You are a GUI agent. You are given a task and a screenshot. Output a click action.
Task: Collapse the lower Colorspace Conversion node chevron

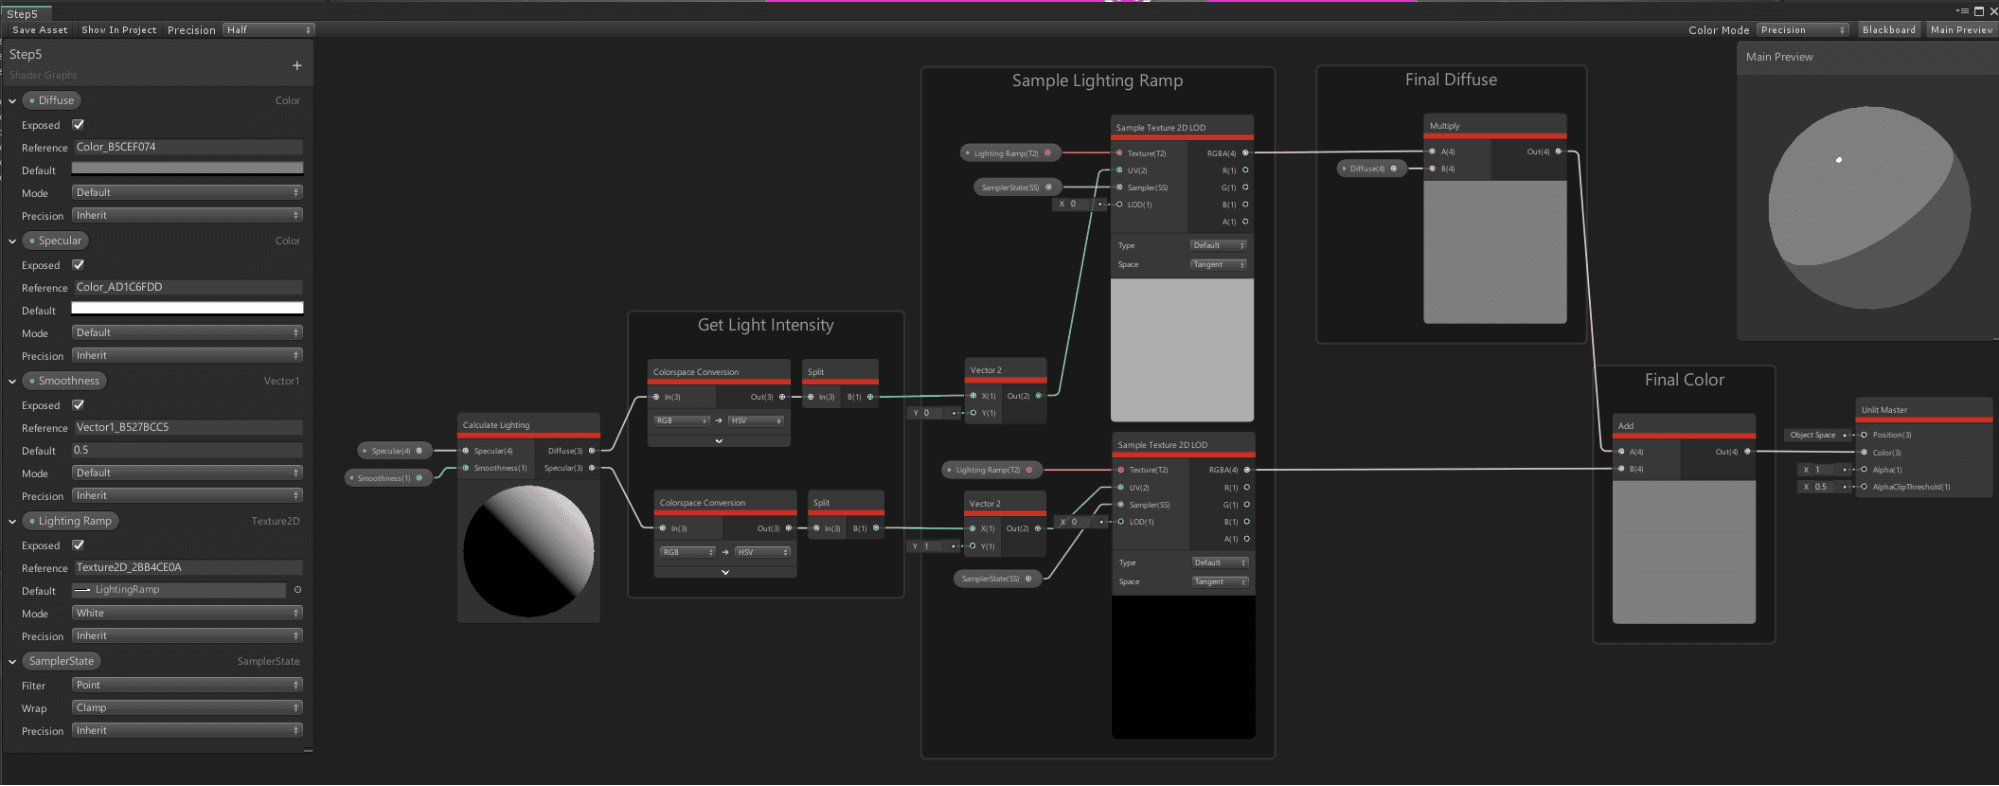(725, 572)
